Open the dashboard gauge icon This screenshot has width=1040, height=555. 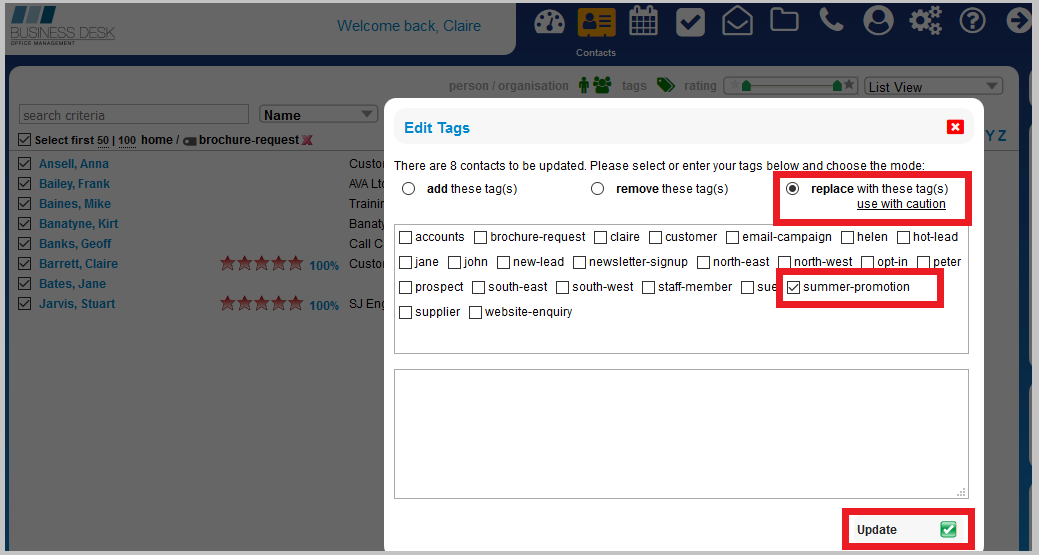pyautogui.click(x=549, y=22)
